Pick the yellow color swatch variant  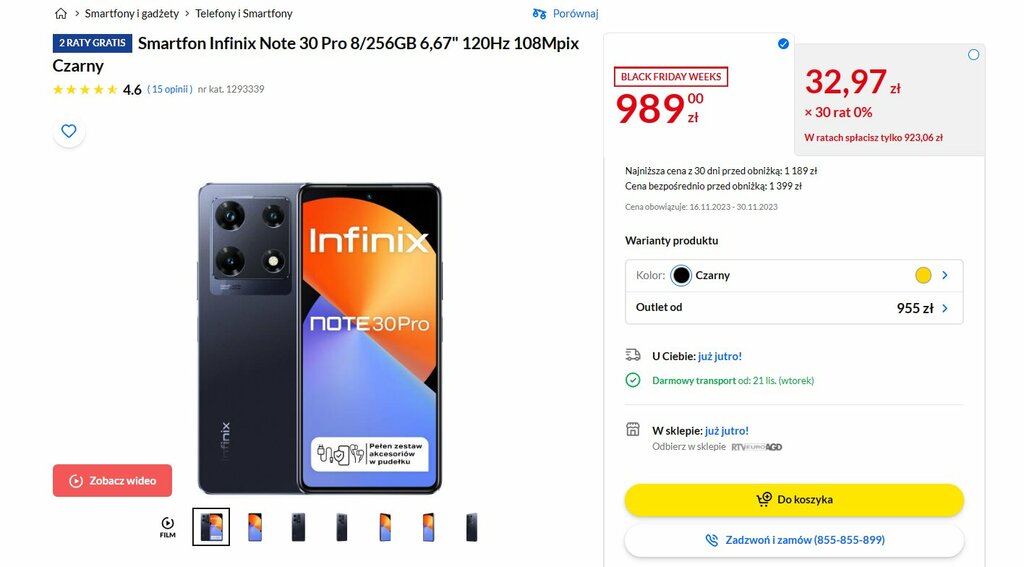click(x=923, y=275)
